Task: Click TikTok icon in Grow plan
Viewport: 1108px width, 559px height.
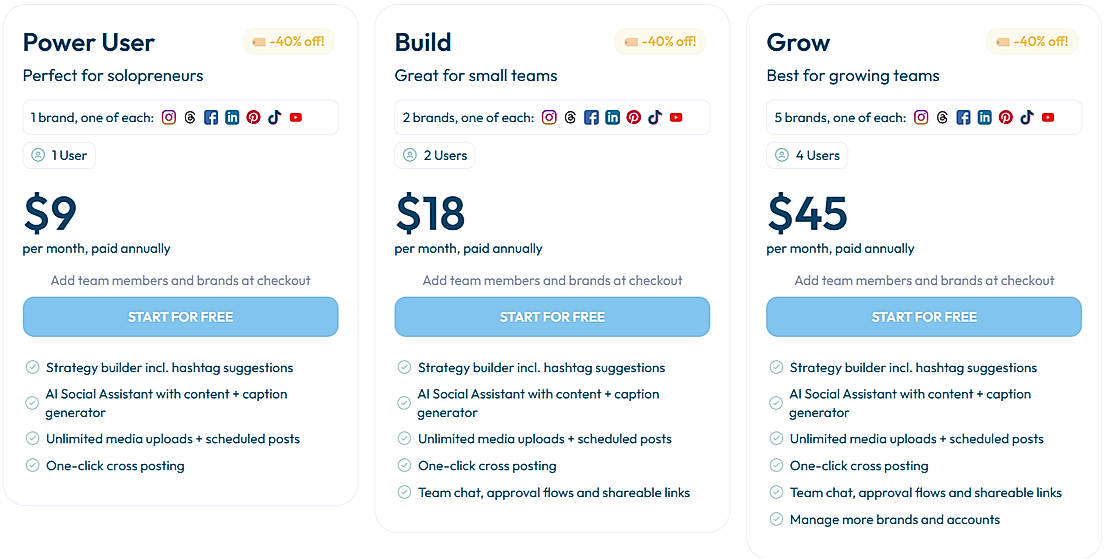Action: tap(1026, 117)
